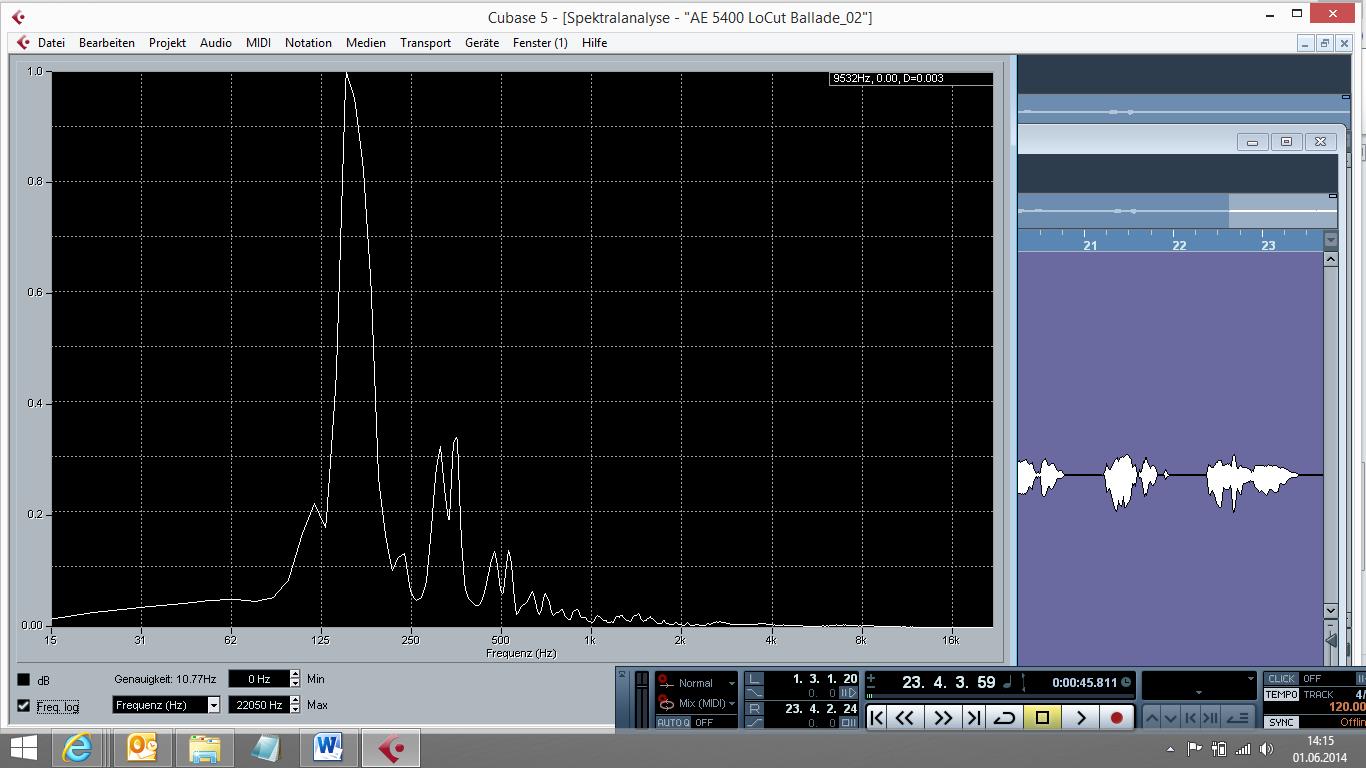Click the Cubase logo in title bar

tap(19, 17)
